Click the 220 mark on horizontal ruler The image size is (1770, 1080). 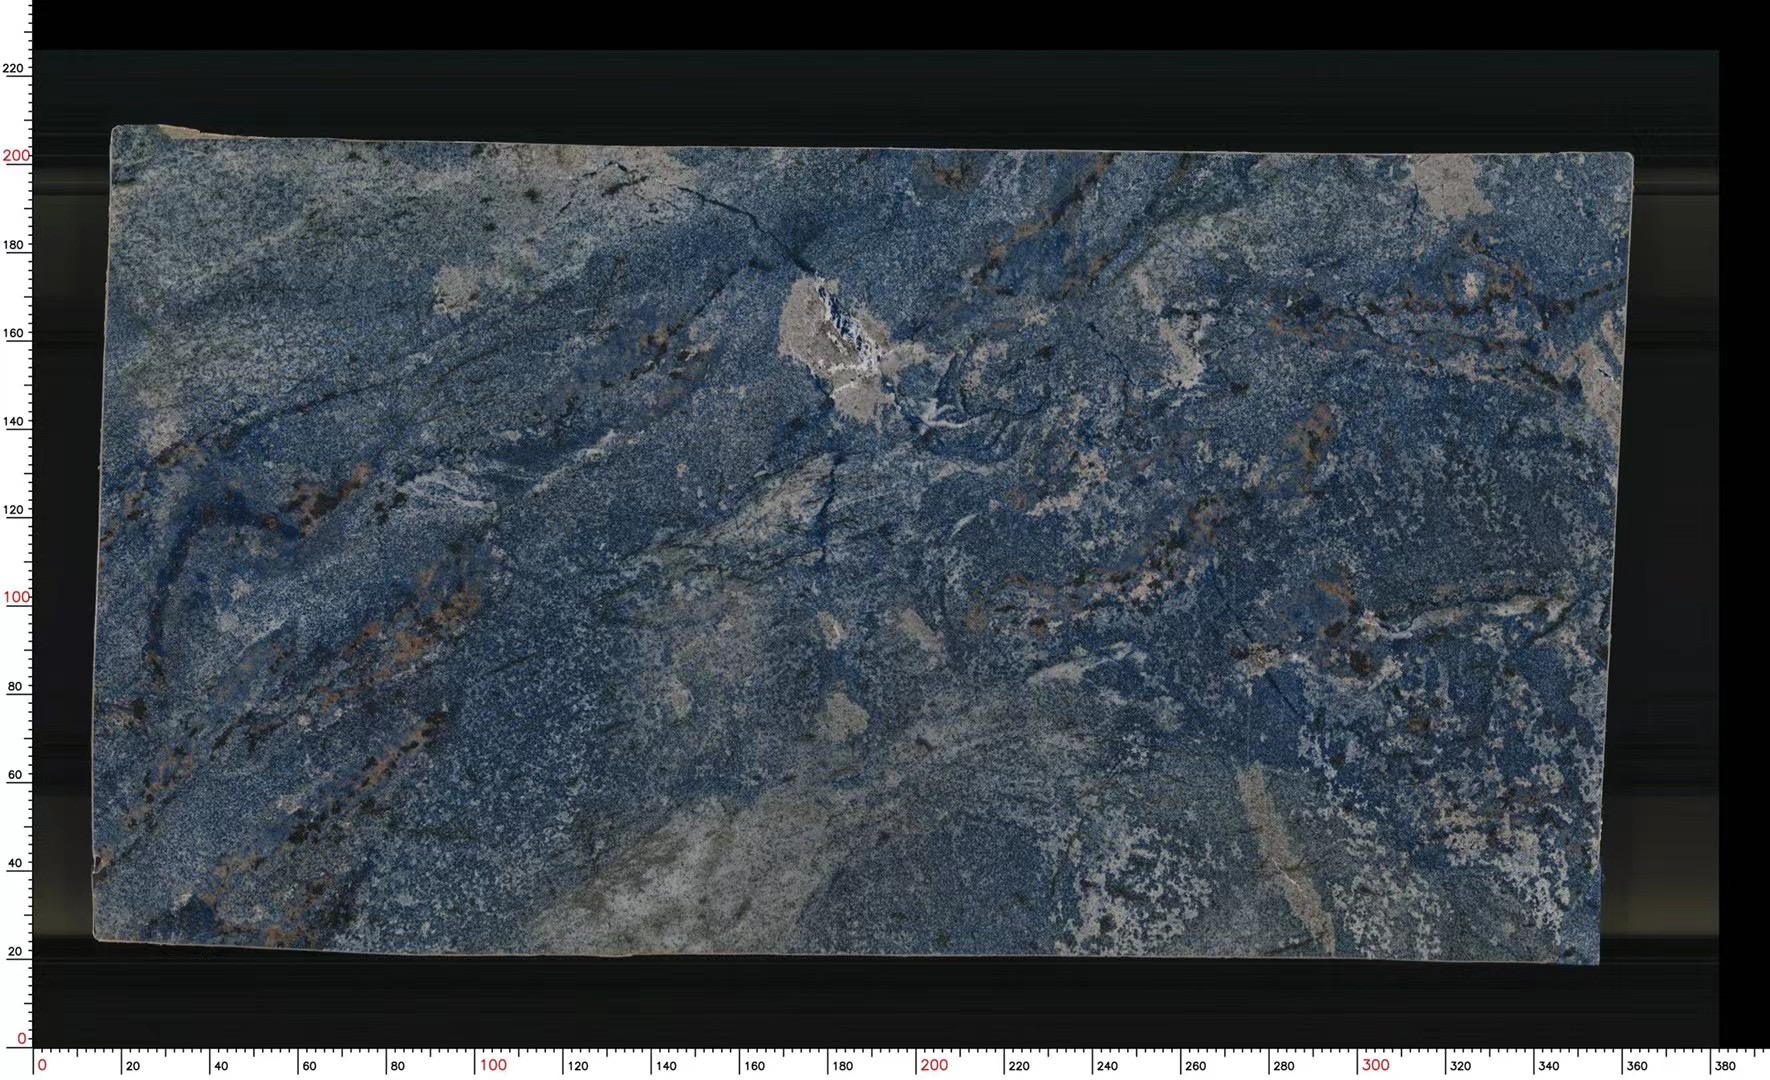(1019, 1066)
